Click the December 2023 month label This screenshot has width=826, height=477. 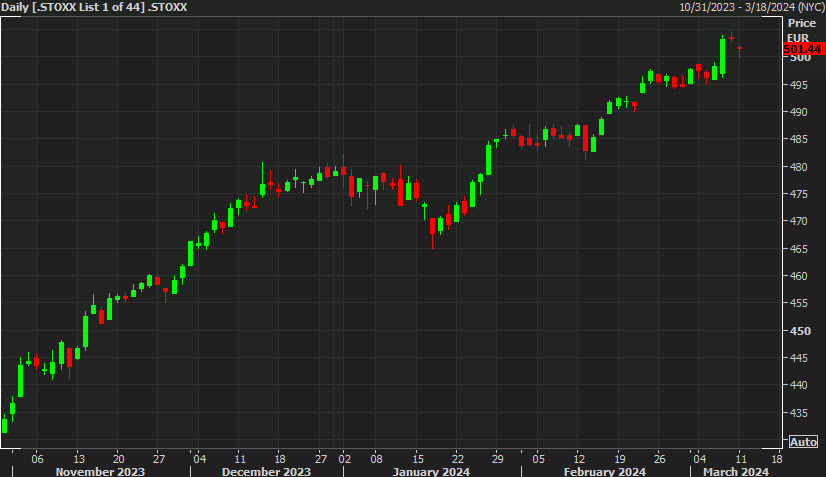tap(266, 471)
